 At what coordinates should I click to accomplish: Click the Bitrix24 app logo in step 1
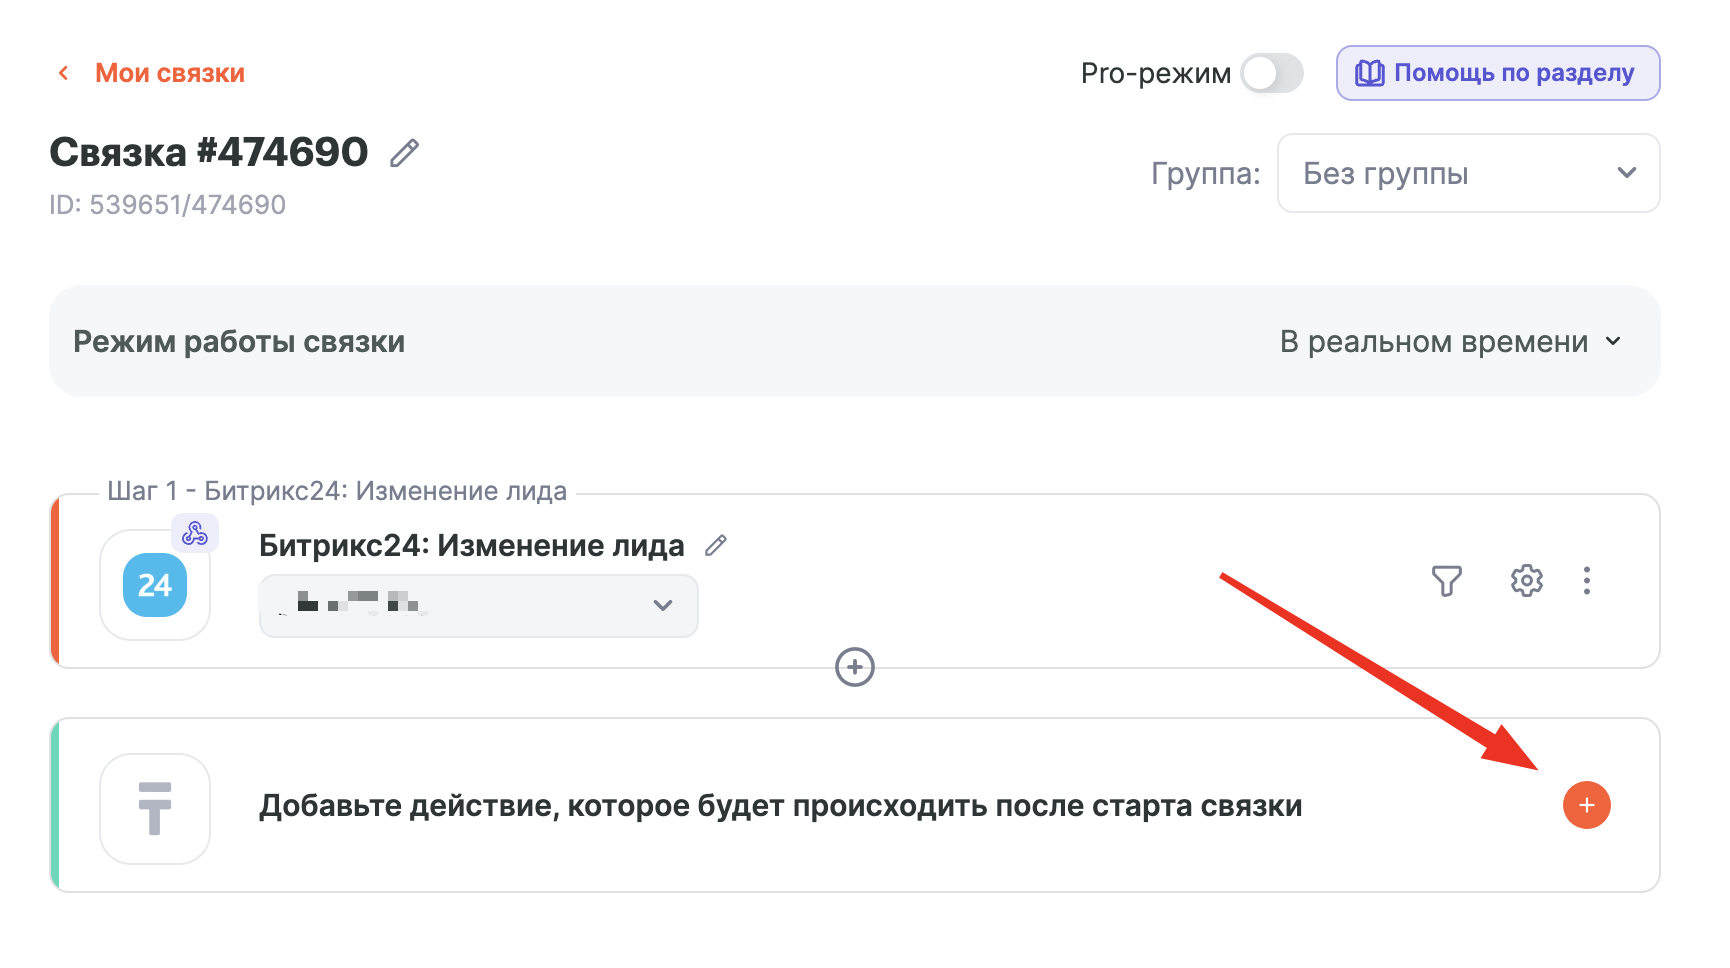tap(155, 585)
